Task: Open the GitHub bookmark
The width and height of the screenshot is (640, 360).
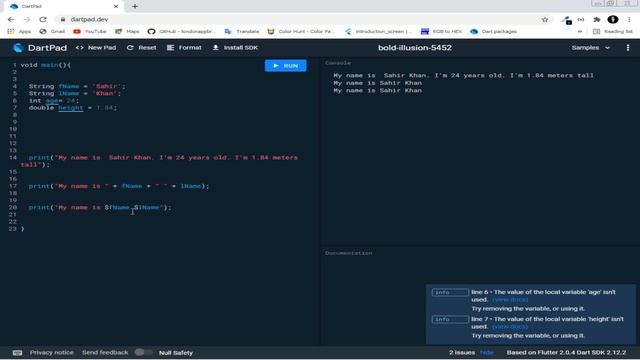Action: 181,31
